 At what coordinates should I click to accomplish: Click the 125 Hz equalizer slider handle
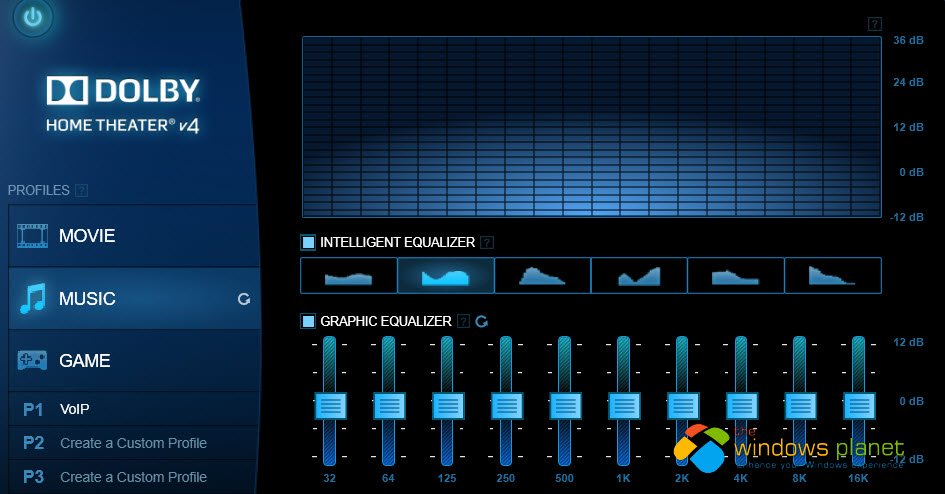pyautogui.click(x=448, y=405)
